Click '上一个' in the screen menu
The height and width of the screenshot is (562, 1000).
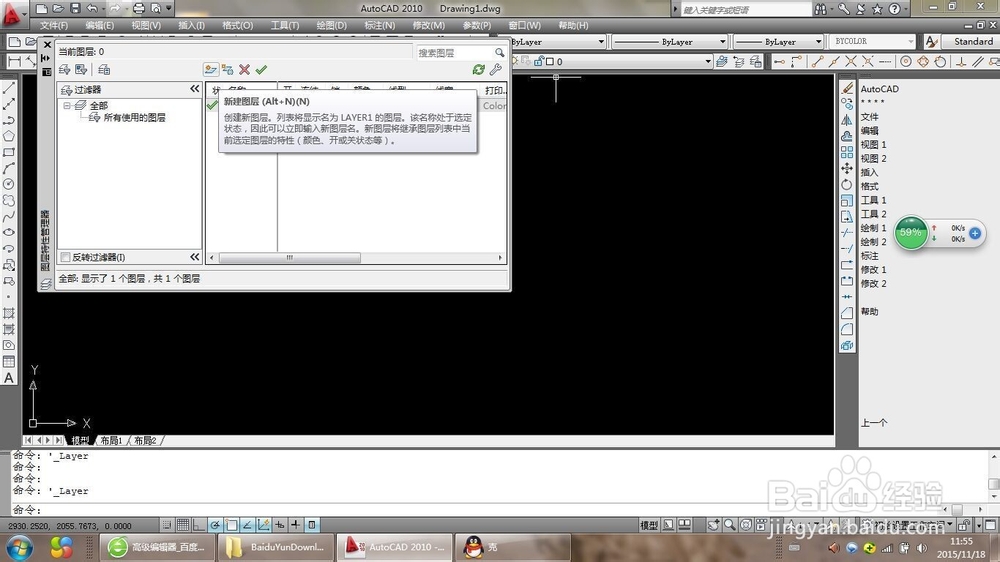click(x=874, y=423)
